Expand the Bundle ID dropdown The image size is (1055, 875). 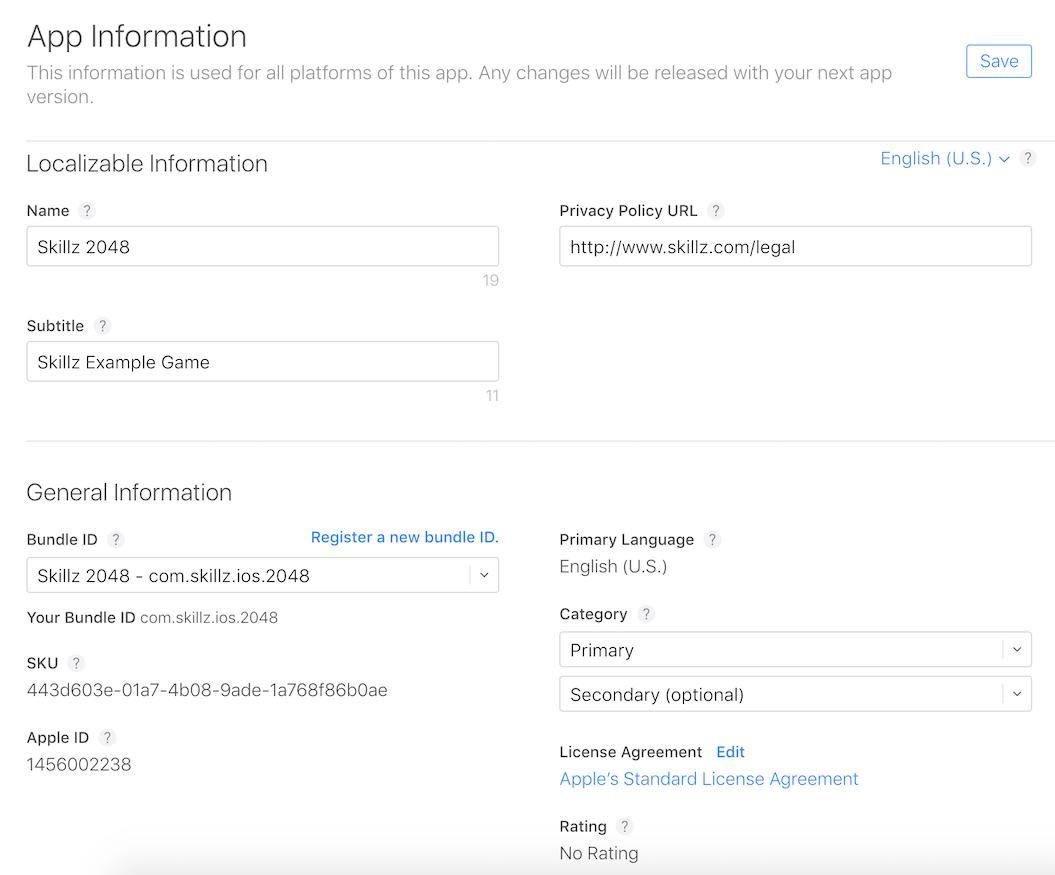pos(262,575)
